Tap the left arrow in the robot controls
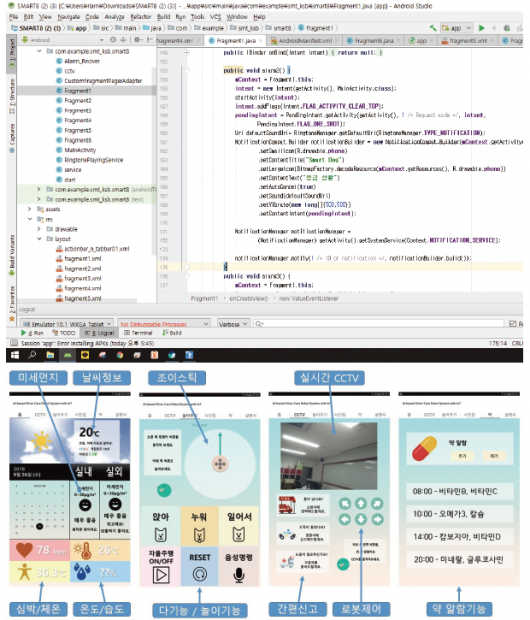The width and height of the screenshot is (530, 620). pyautogui.click(x=345, y=519)
